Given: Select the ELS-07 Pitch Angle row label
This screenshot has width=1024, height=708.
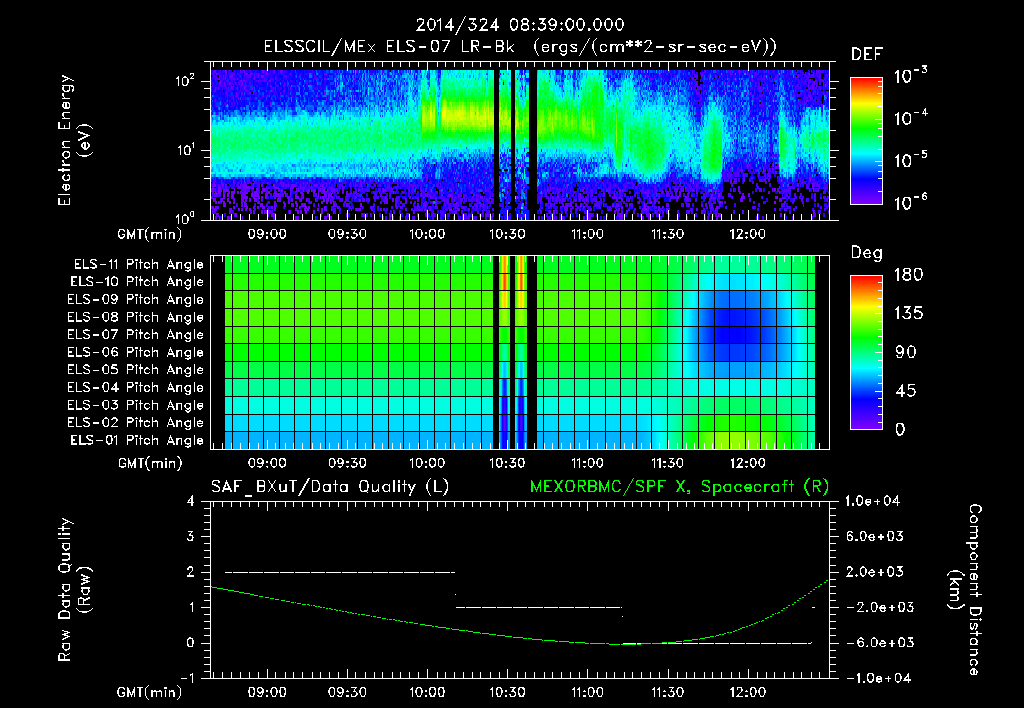Looking at the screenshot, I should (x=136, y=335).
